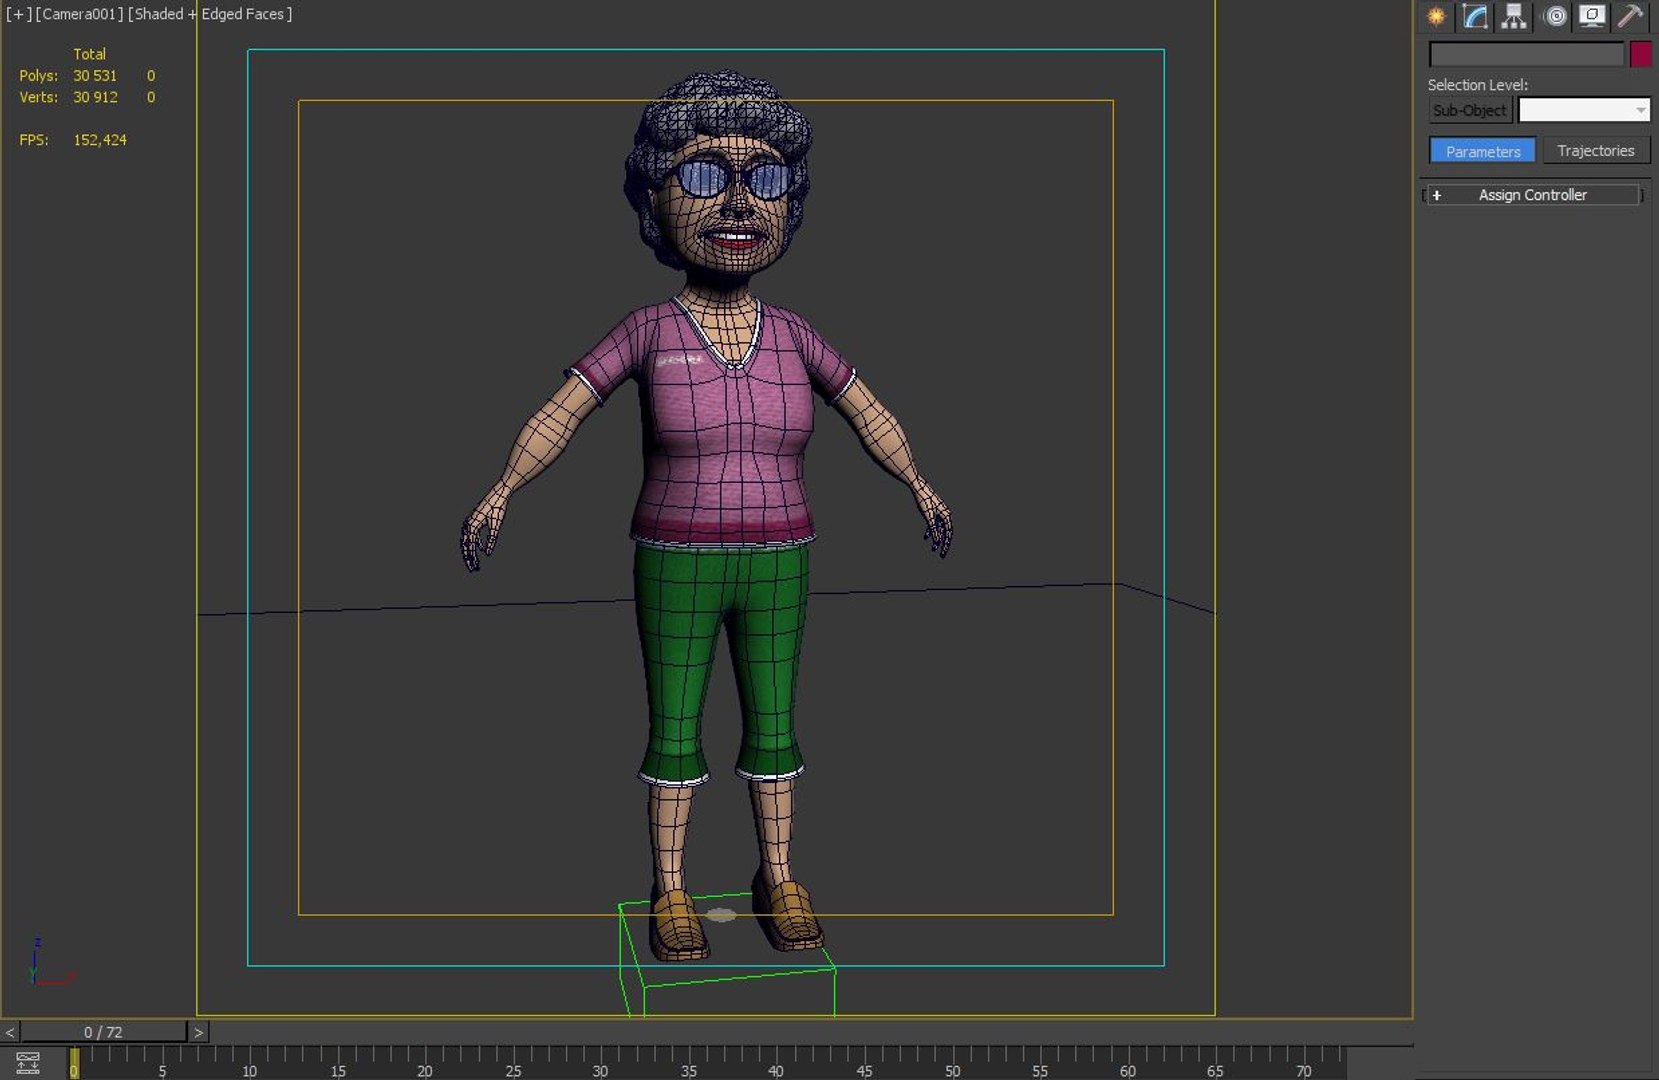Step time slider back with left arrow
This screenshot has width=1659, height=1080.
(x=10, y=1032)
